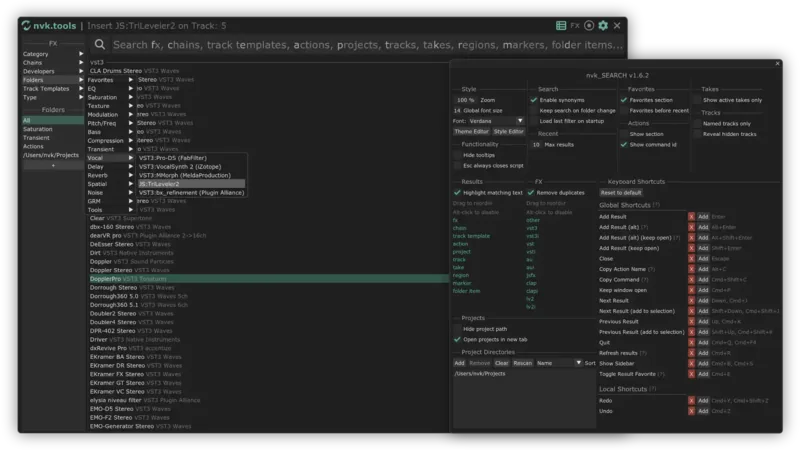Open the Delay folder menu item

pos(110,166)
